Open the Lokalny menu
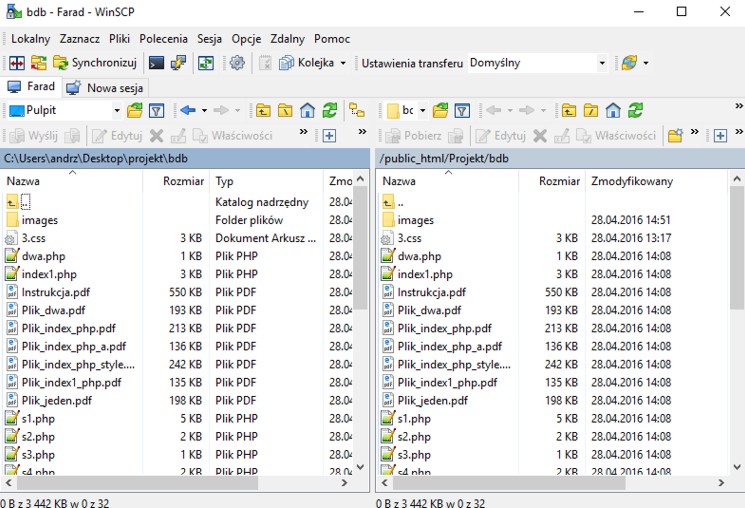The width and height of the screenshot is (745, 508). [x=30, y=39]
